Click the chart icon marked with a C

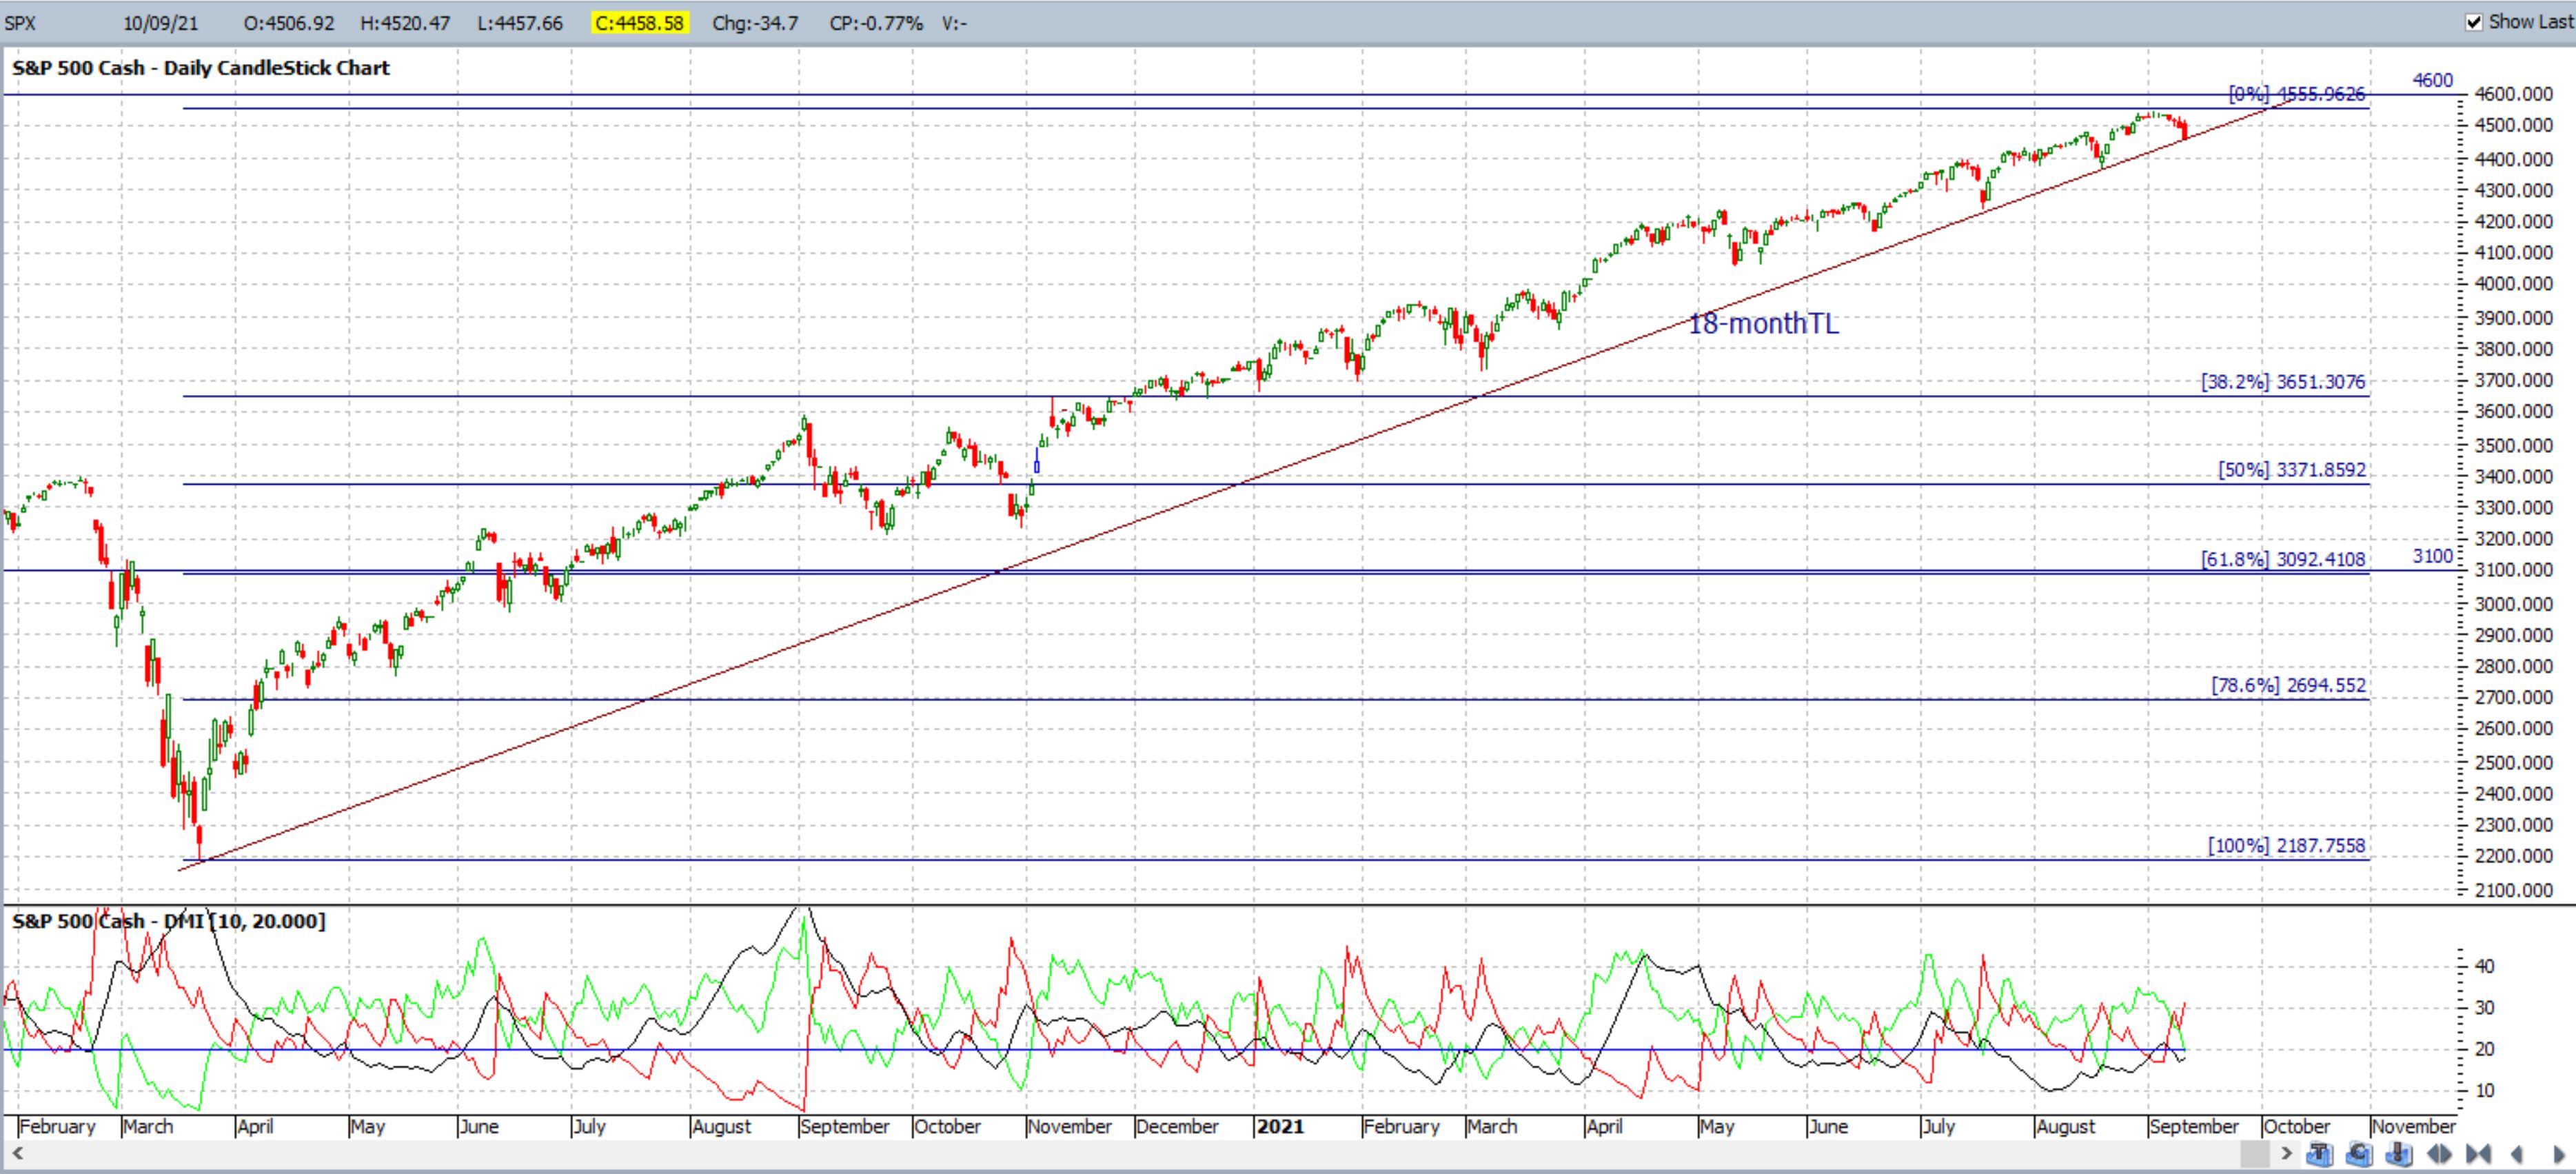pos(2359,1154)
